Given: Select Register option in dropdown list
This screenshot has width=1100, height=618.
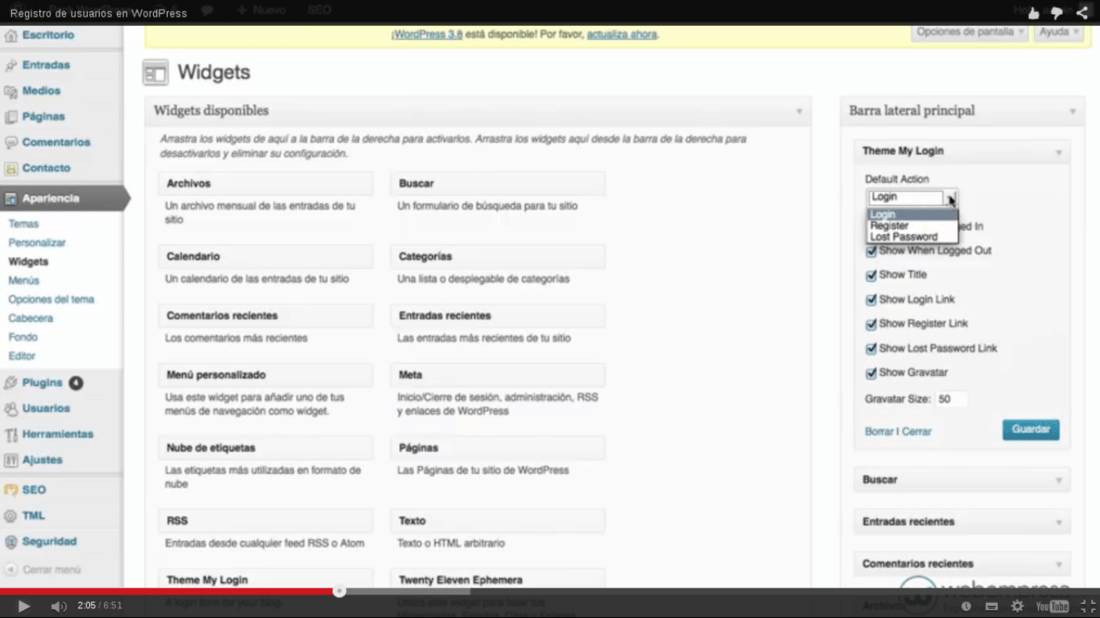Looking at the screenshot, I should (912, 226).
